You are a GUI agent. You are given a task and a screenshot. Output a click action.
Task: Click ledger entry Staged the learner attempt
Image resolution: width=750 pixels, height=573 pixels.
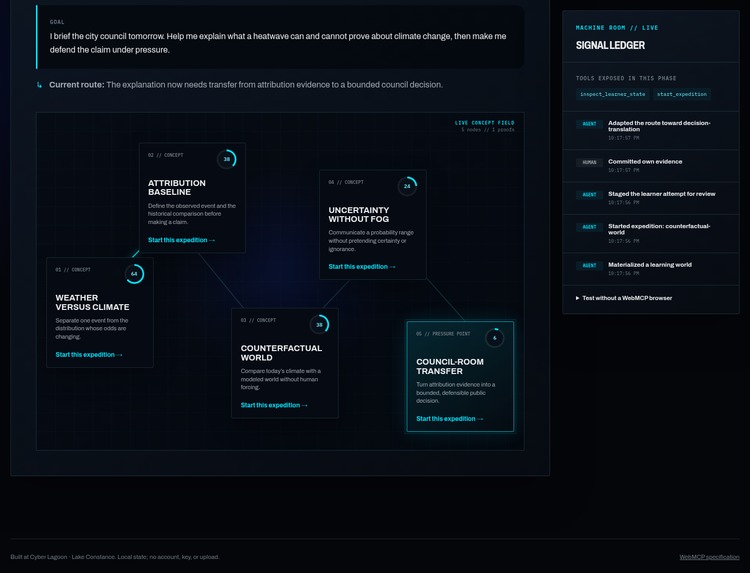(x=651, y=198)
